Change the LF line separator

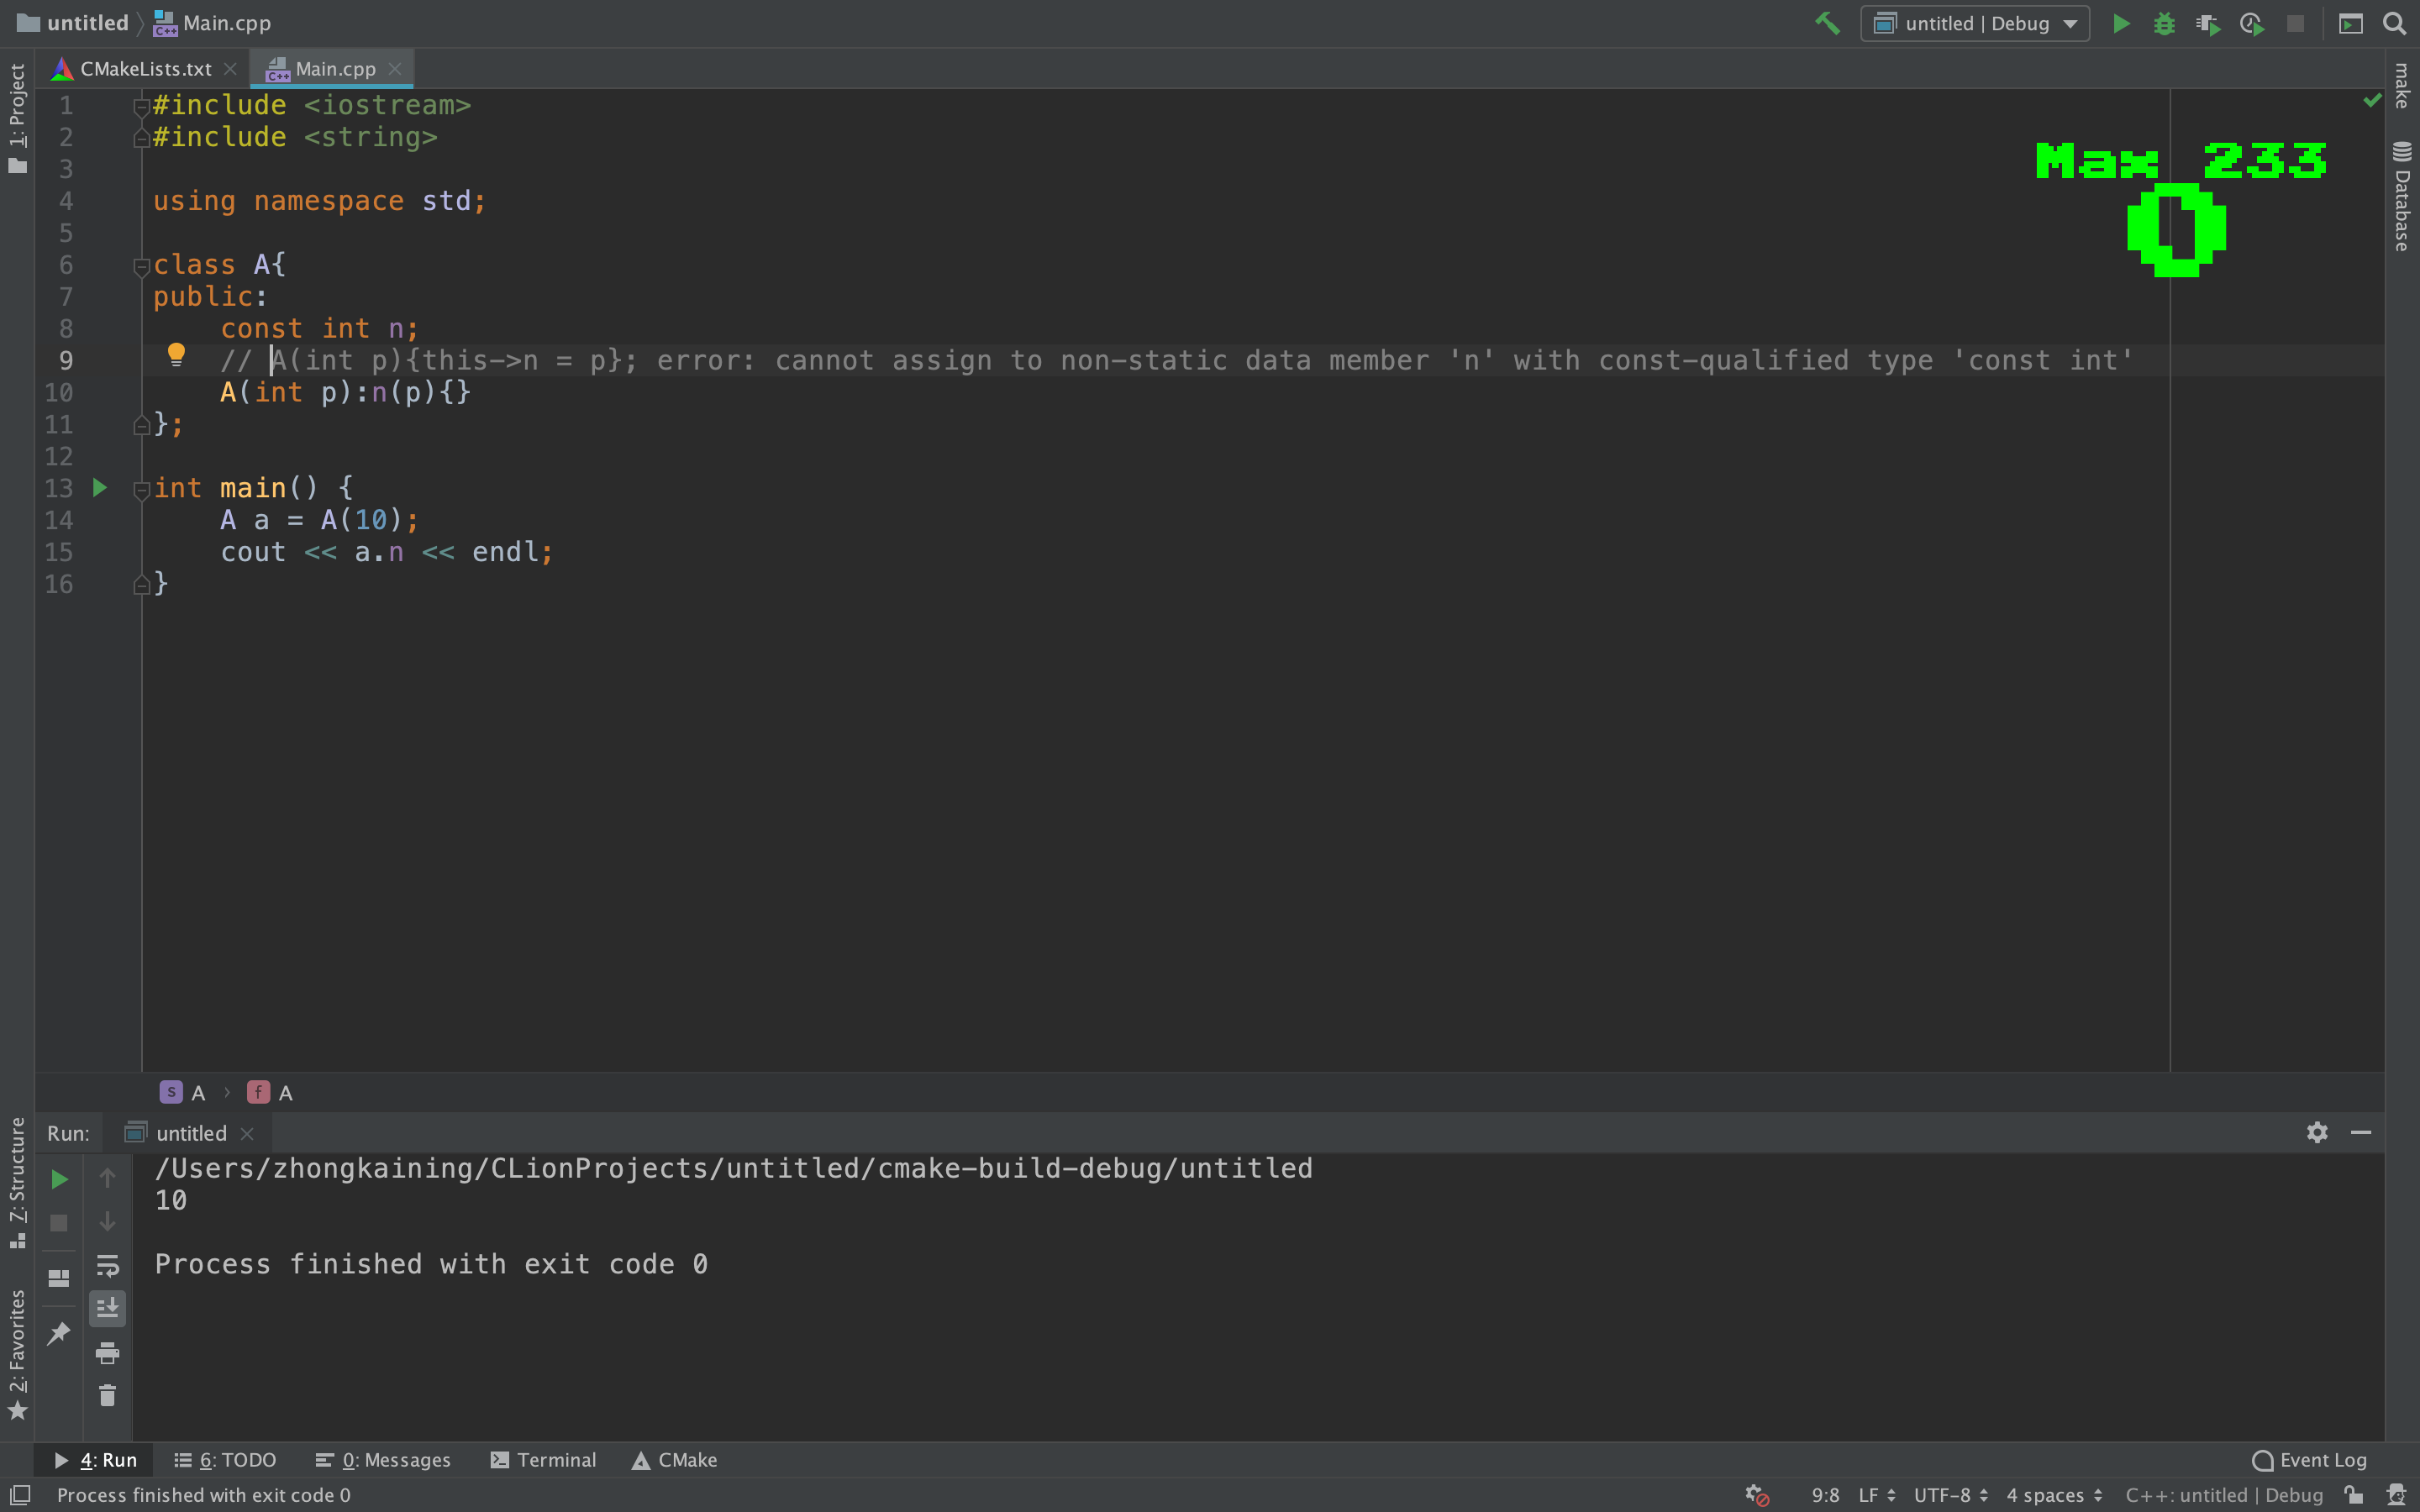(1876, 1495)
